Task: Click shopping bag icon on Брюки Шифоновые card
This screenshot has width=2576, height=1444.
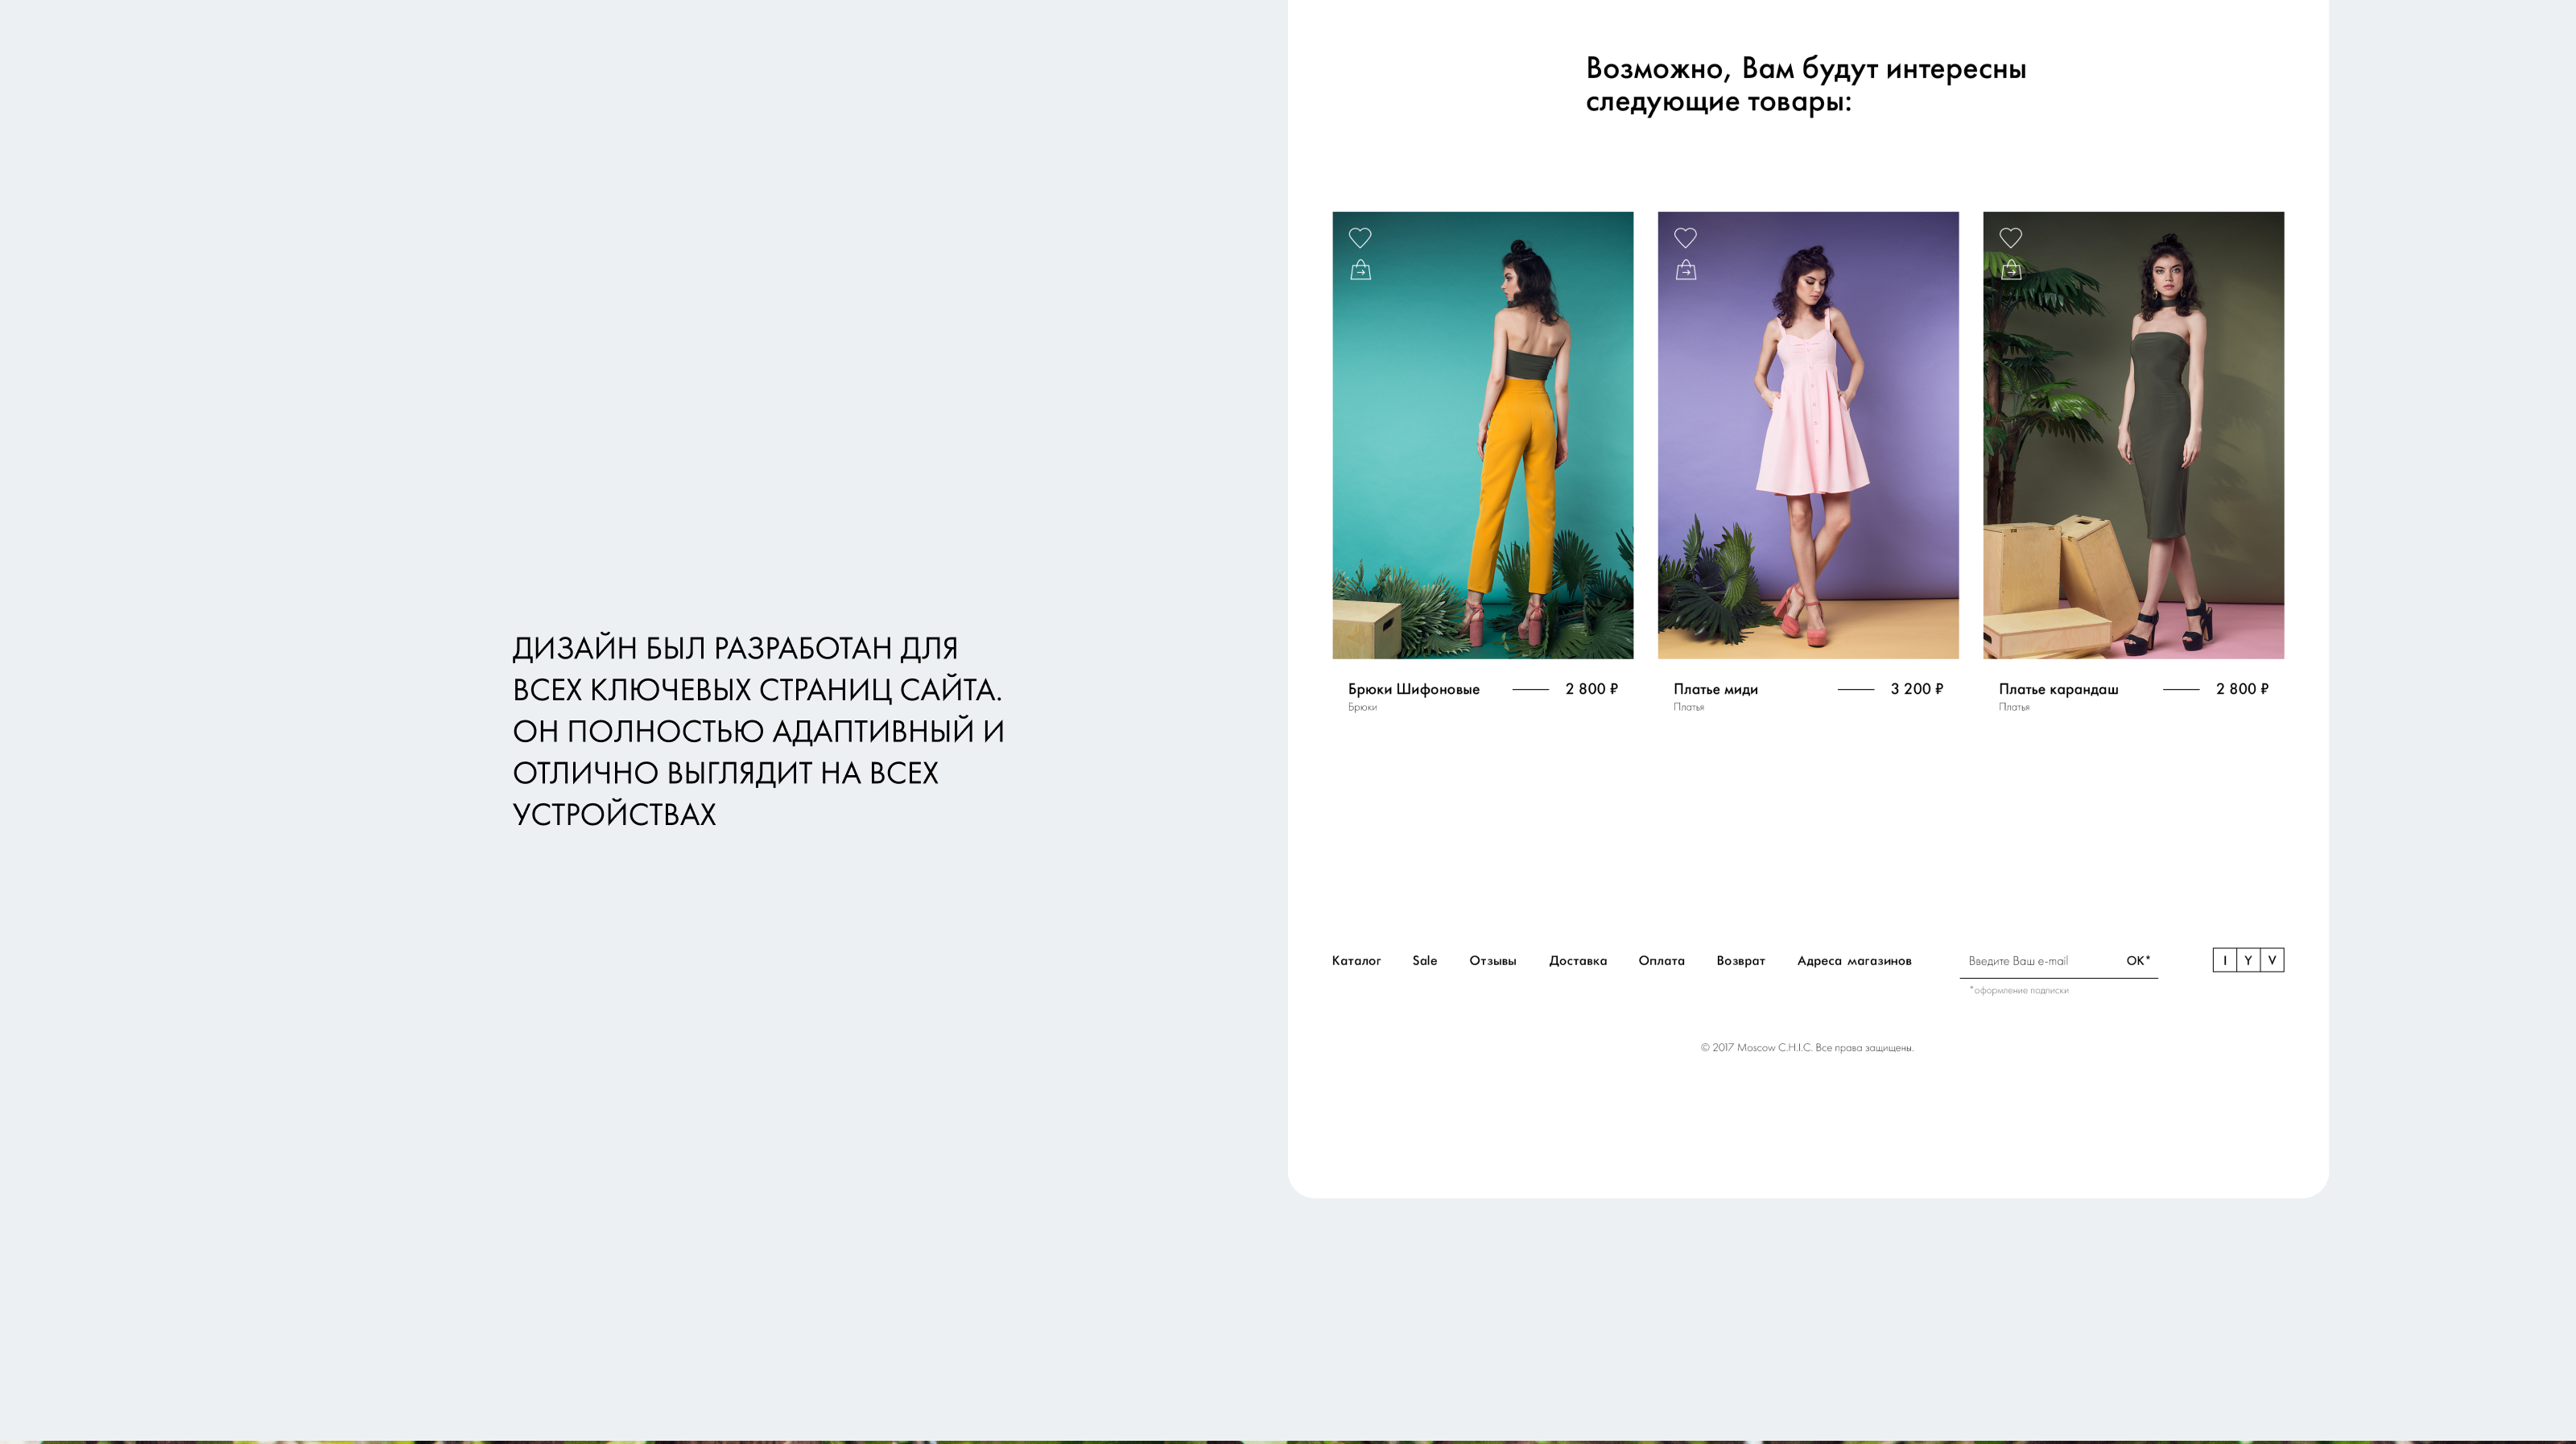Action: click(x=1360, y=270)
